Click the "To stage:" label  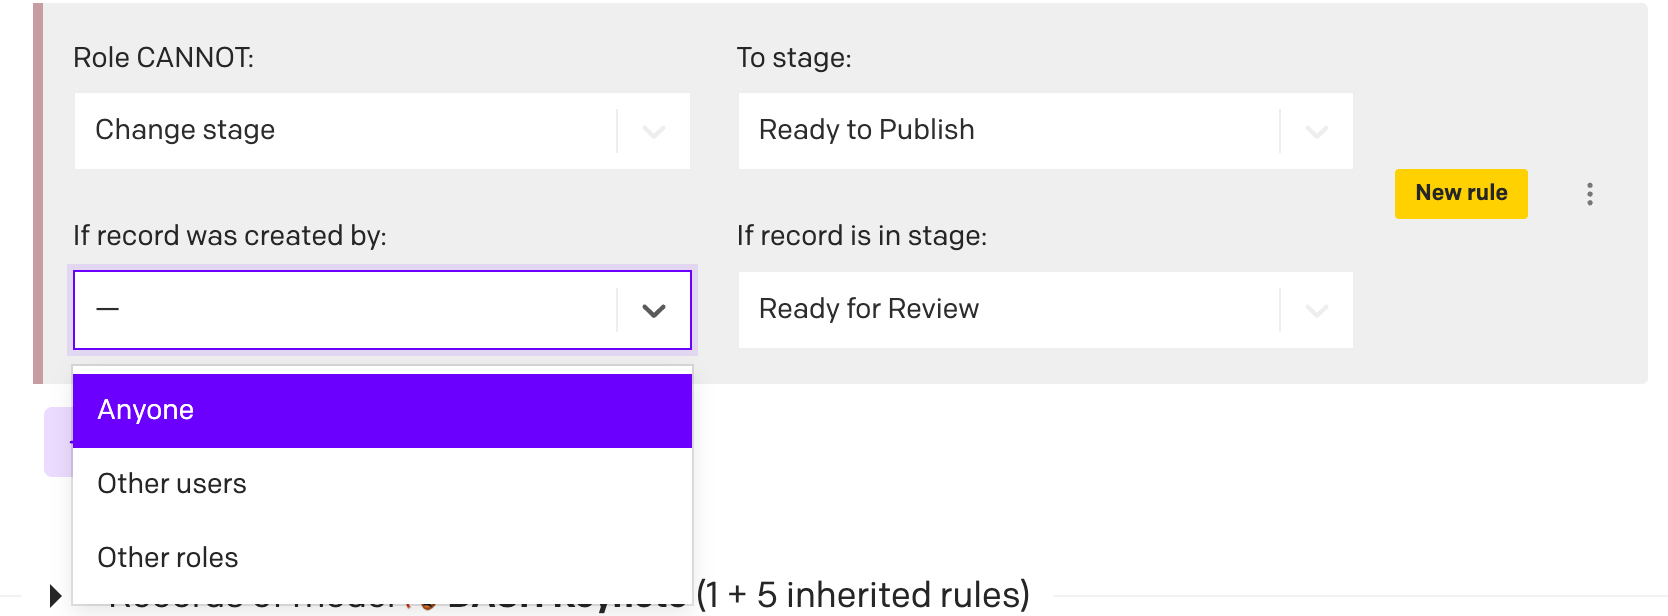pyautogui.click(x=794, y=58)
